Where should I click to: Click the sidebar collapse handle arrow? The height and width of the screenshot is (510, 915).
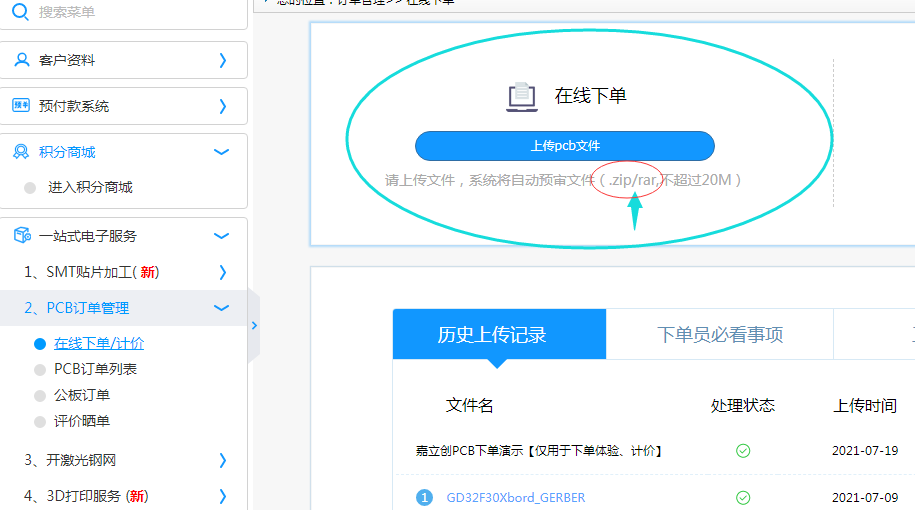[254, 325]
